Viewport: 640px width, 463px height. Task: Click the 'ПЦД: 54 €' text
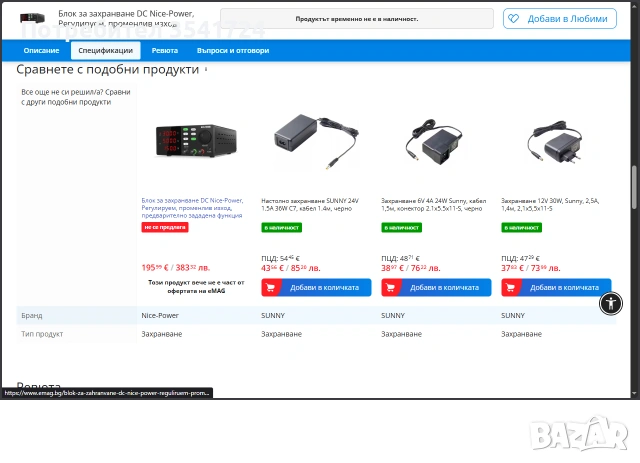point(280,258)
